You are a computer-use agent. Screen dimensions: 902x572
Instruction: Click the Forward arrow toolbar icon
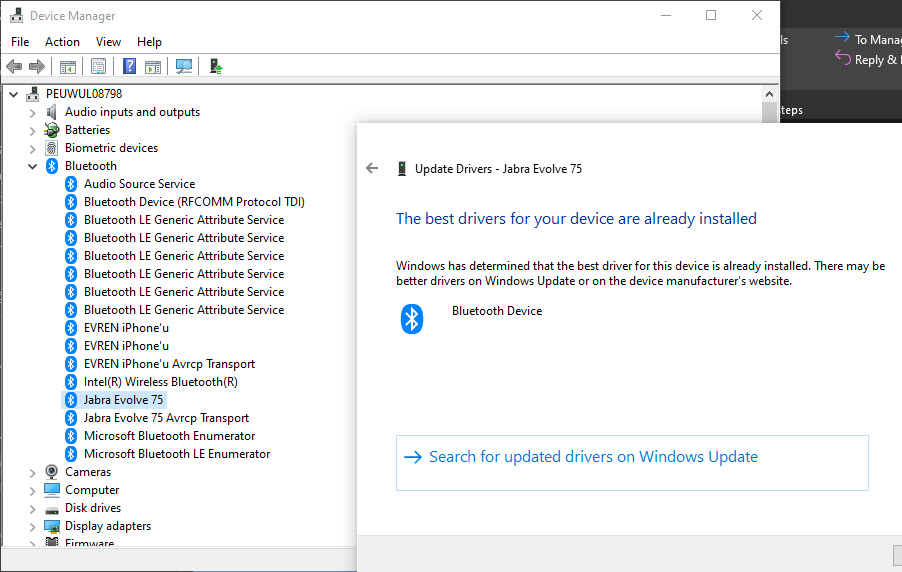(37, 67)
